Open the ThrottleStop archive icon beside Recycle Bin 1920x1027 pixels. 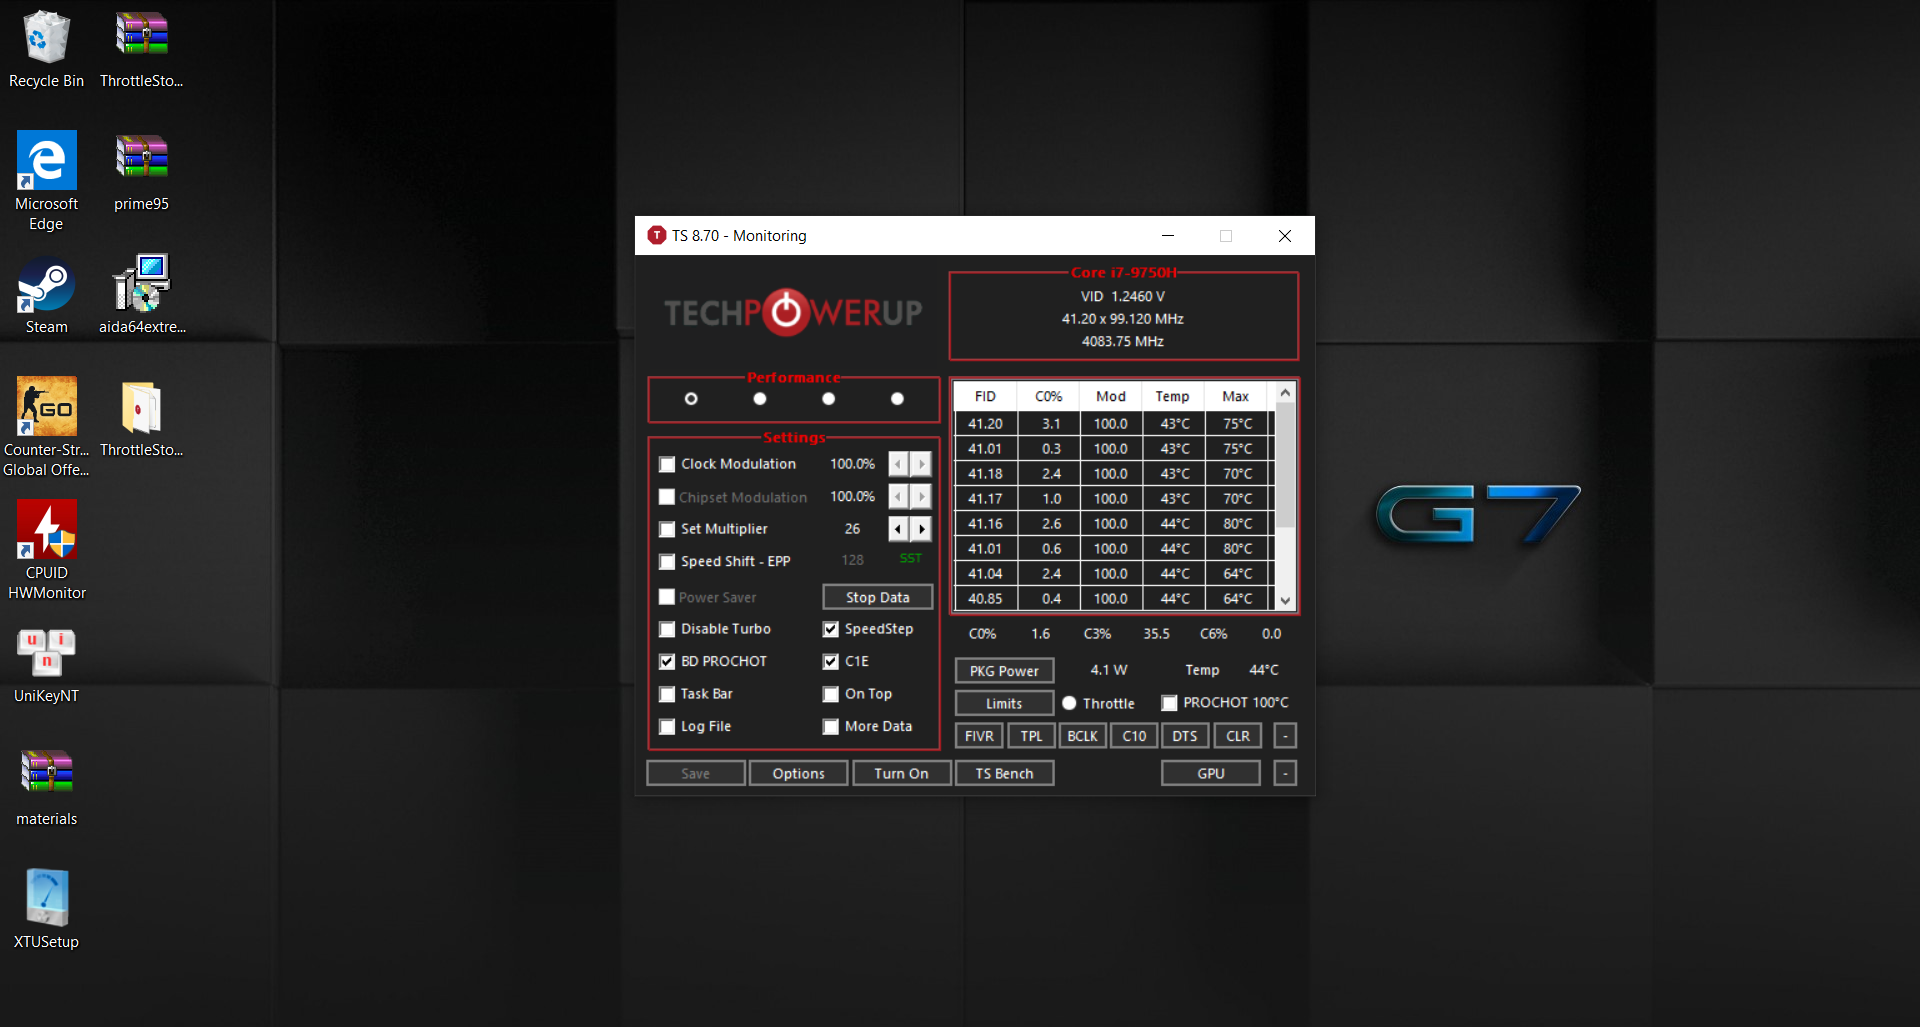click(x=141, y=50)
